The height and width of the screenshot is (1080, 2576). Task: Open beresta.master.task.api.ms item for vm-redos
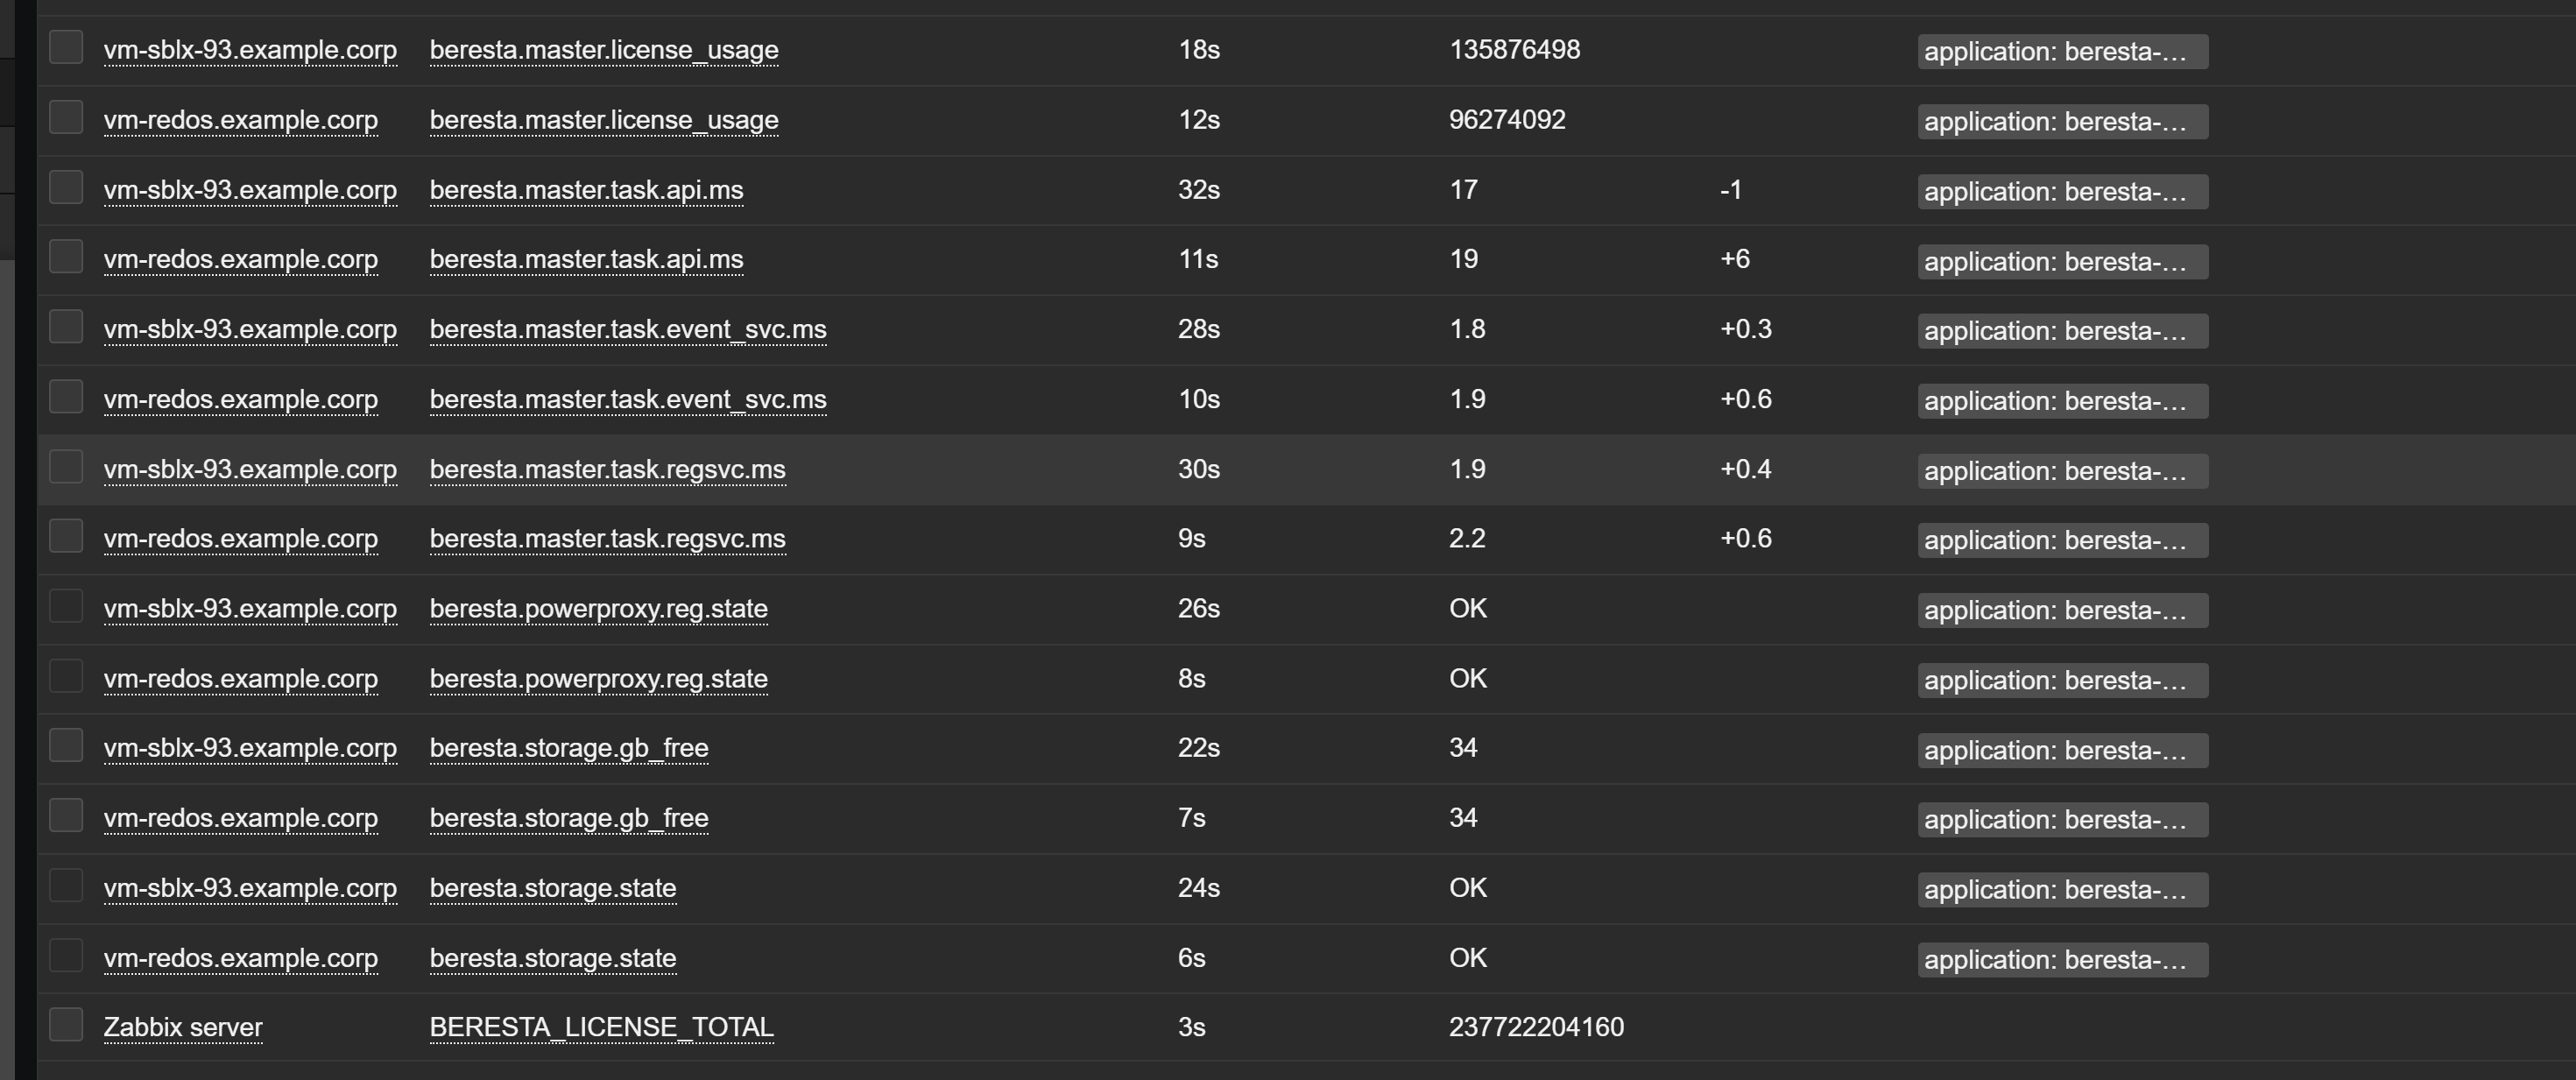click(586, 259)
